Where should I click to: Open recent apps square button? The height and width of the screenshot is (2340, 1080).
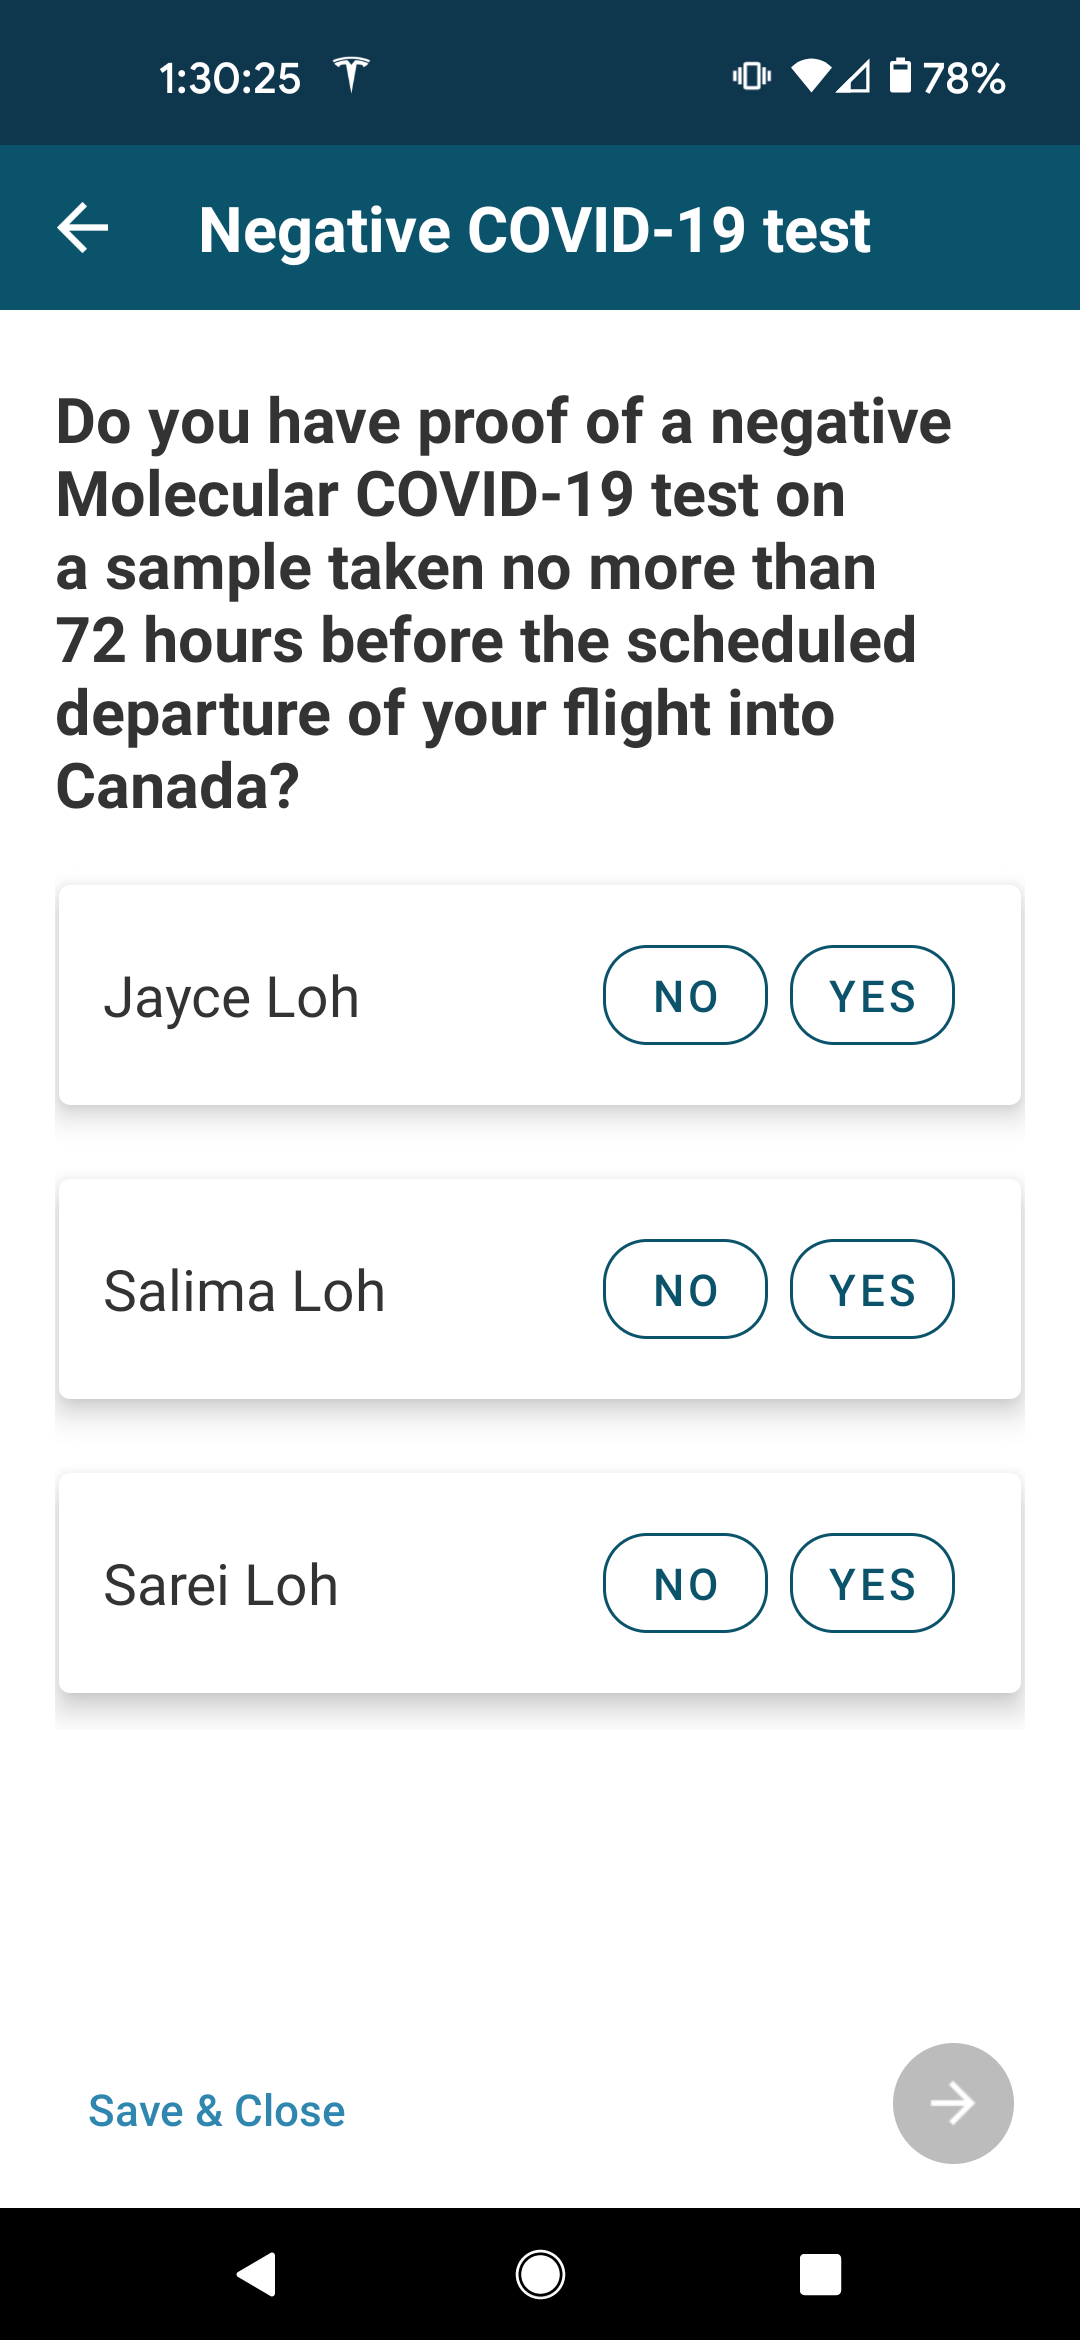(x=820, y=2274)
